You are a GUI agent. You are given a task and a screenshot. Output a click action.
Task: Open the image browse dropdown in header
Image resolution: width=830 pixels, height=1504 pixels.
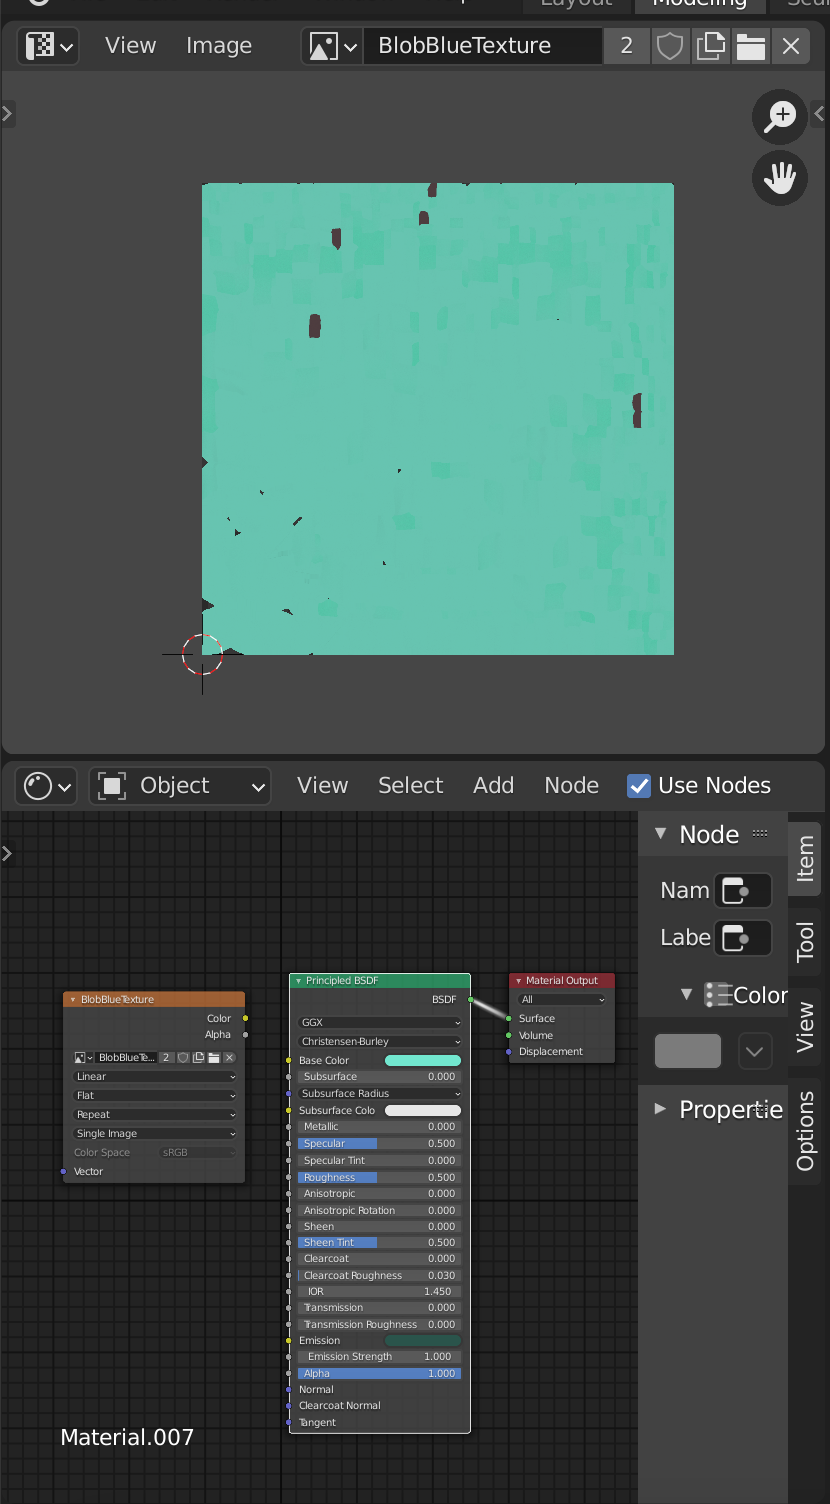click(x=333, y=46)
